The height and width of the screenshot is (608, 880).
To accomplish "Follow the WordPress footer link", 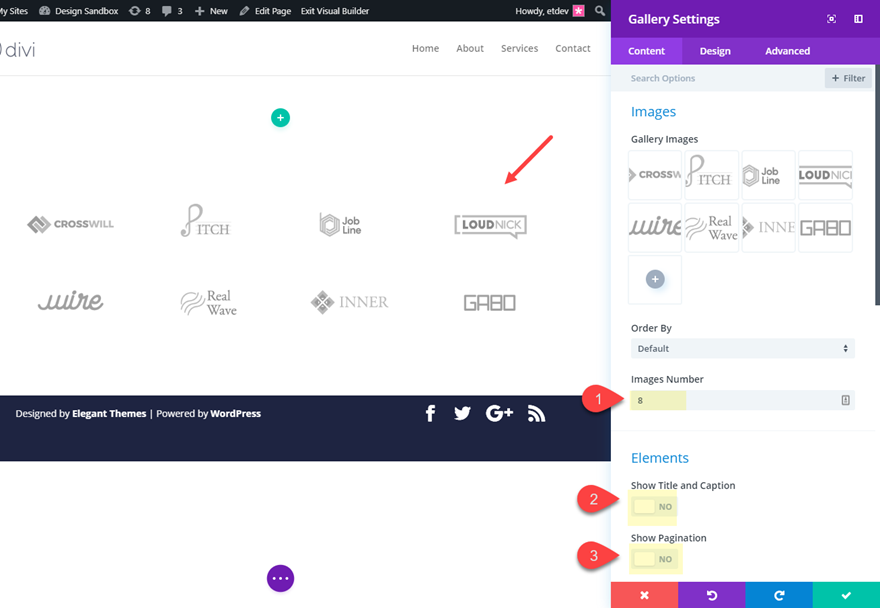I will coord(236,414).
